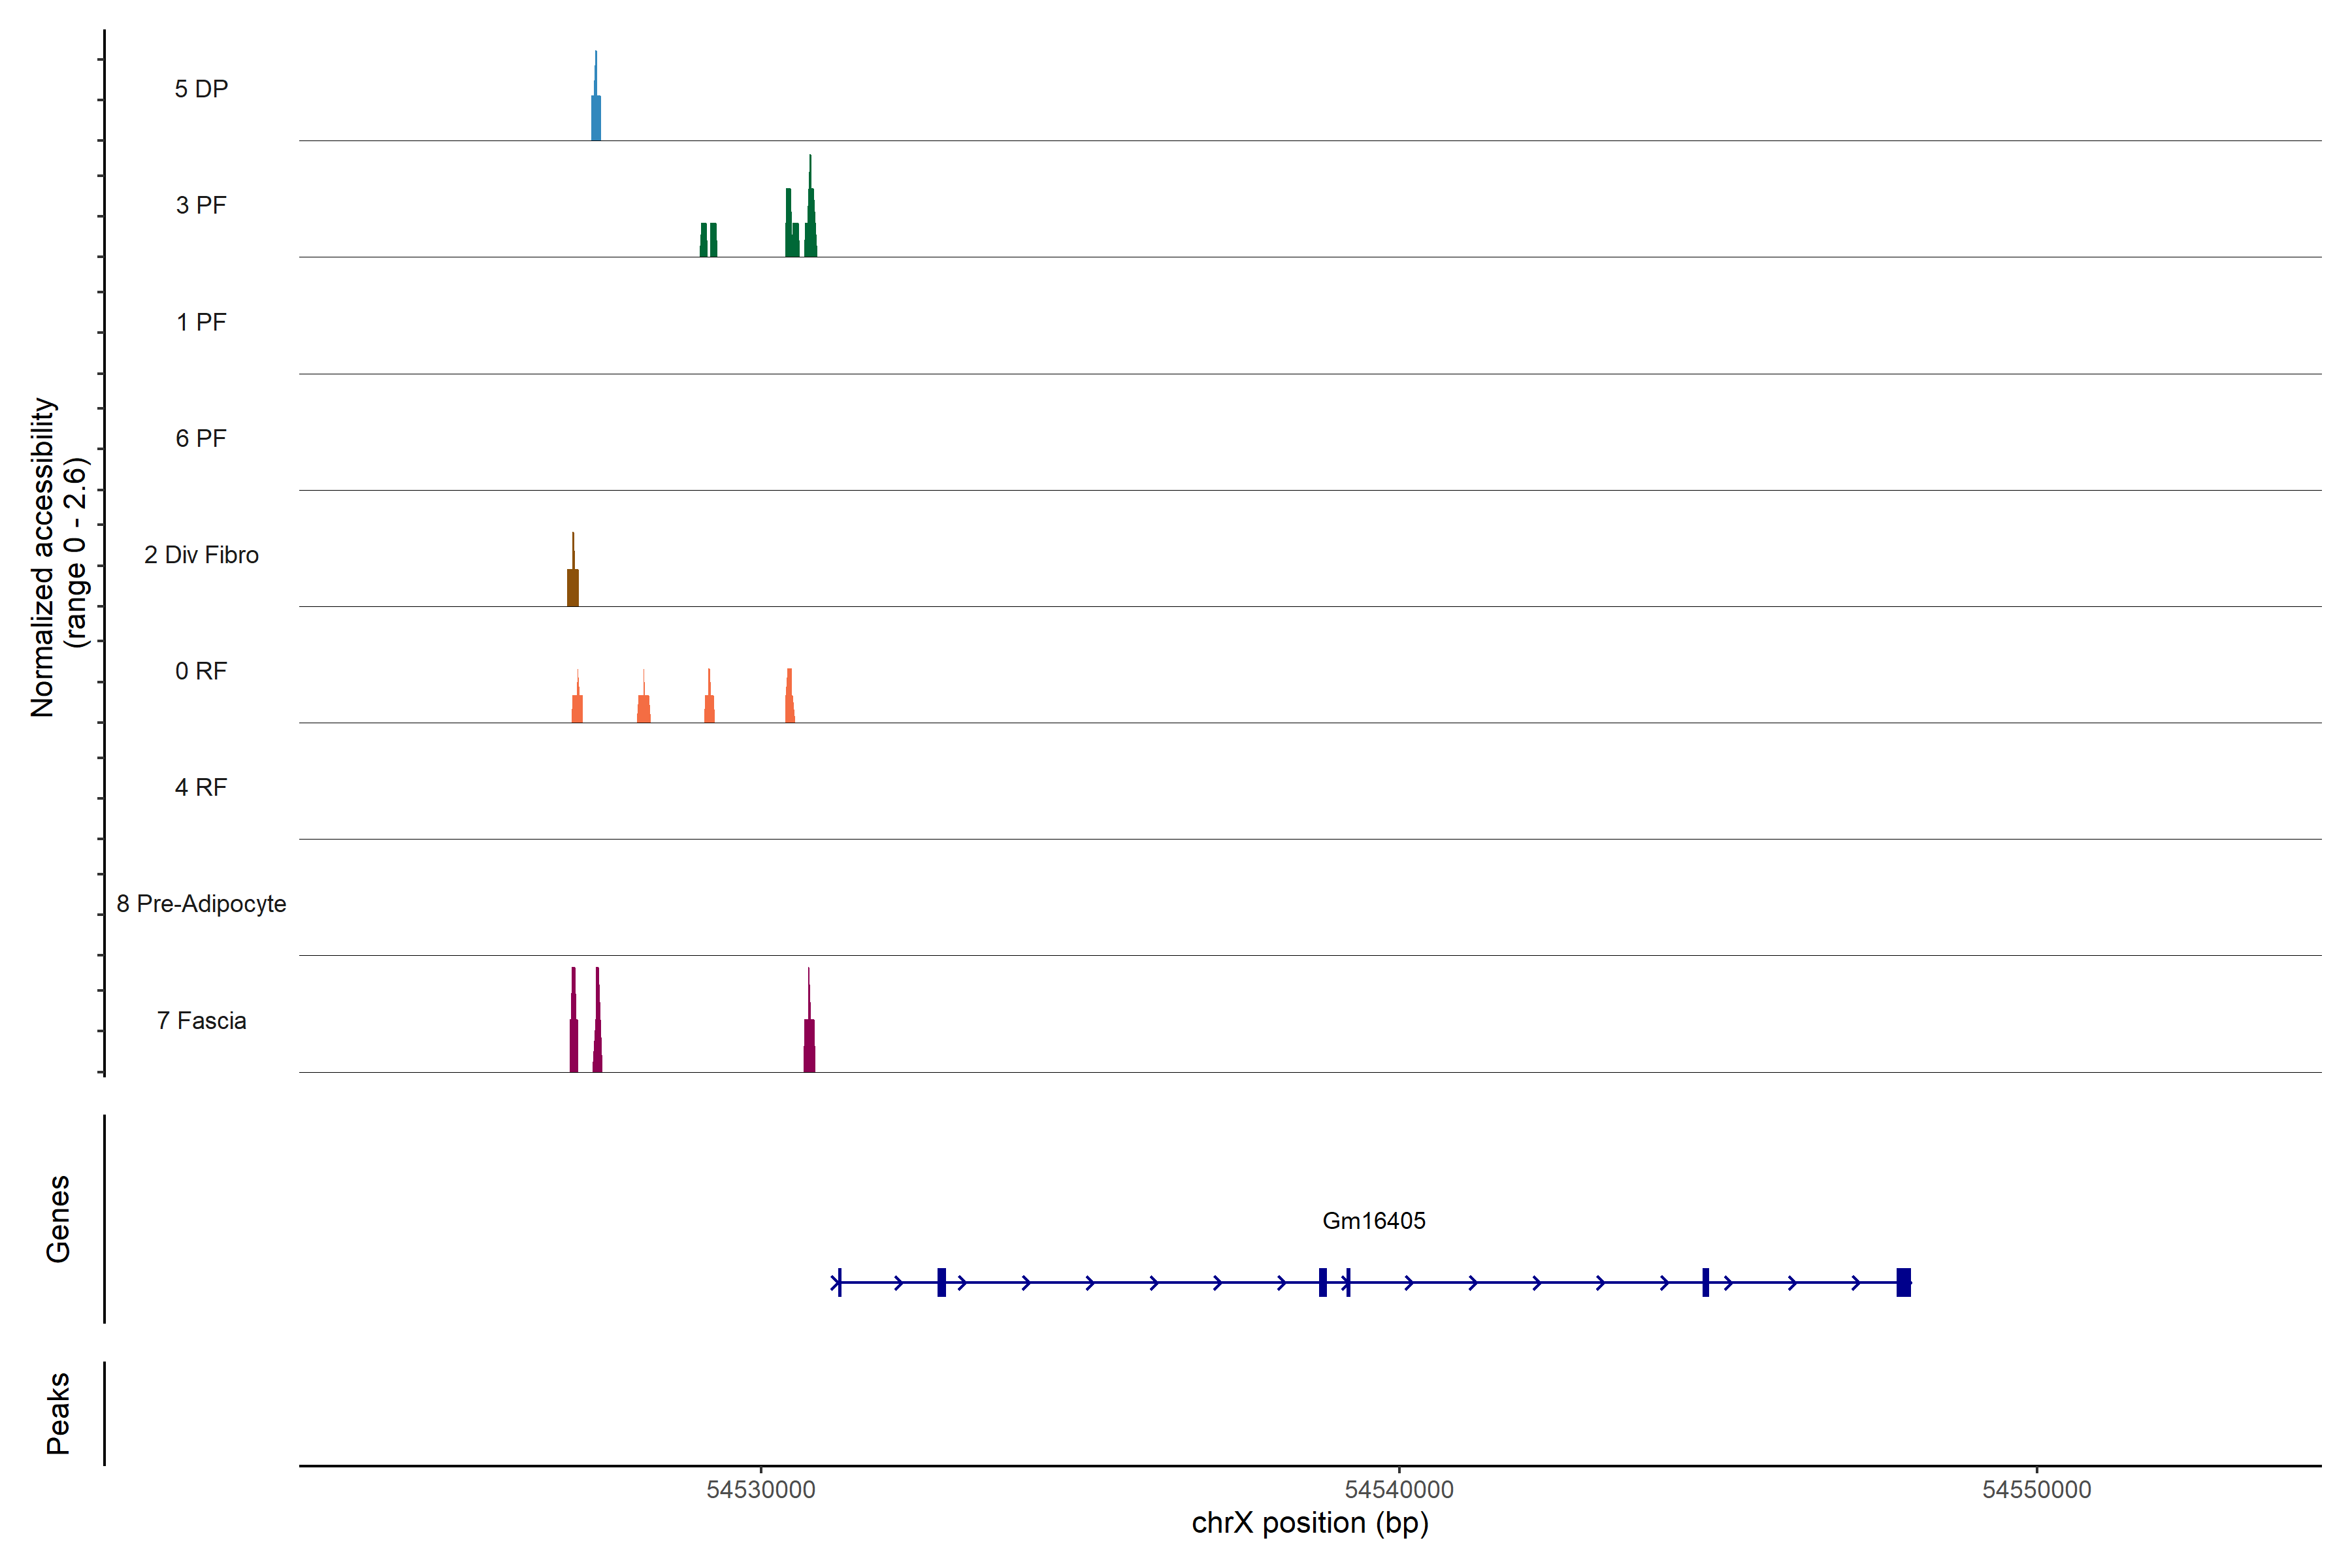Click the Peaks panel label
Viewport: 2352px width, 1568px height.
tap(58, 1413)
